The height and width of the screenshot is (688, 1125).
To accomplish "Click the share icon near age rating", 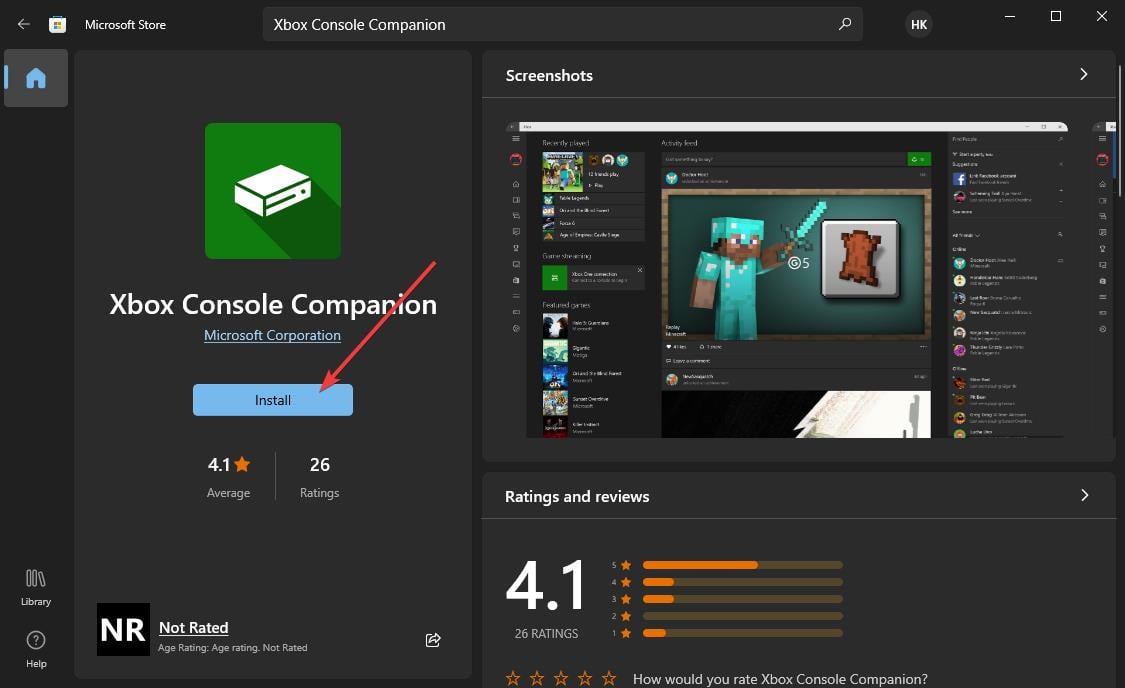I will pyautogui.click(x=433, y=640).
